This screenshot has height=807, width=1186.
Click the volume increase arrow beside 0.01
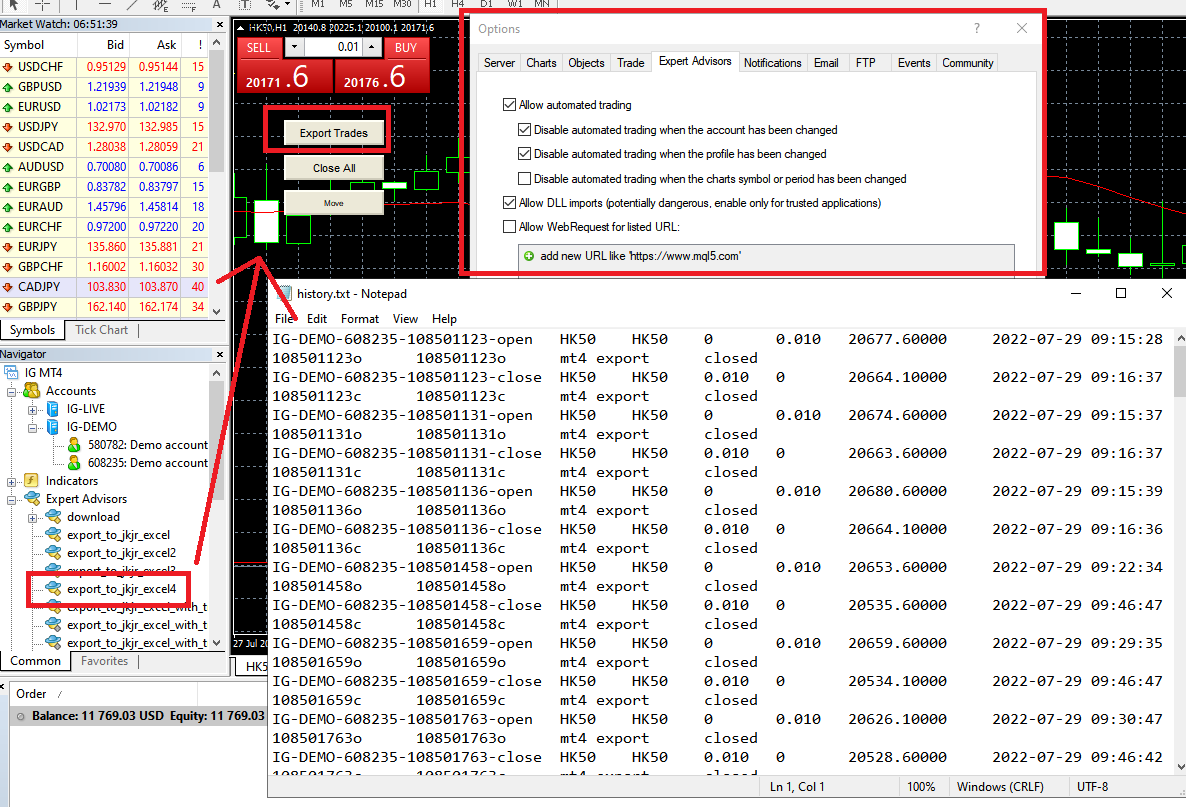click(x=371, y=47)
